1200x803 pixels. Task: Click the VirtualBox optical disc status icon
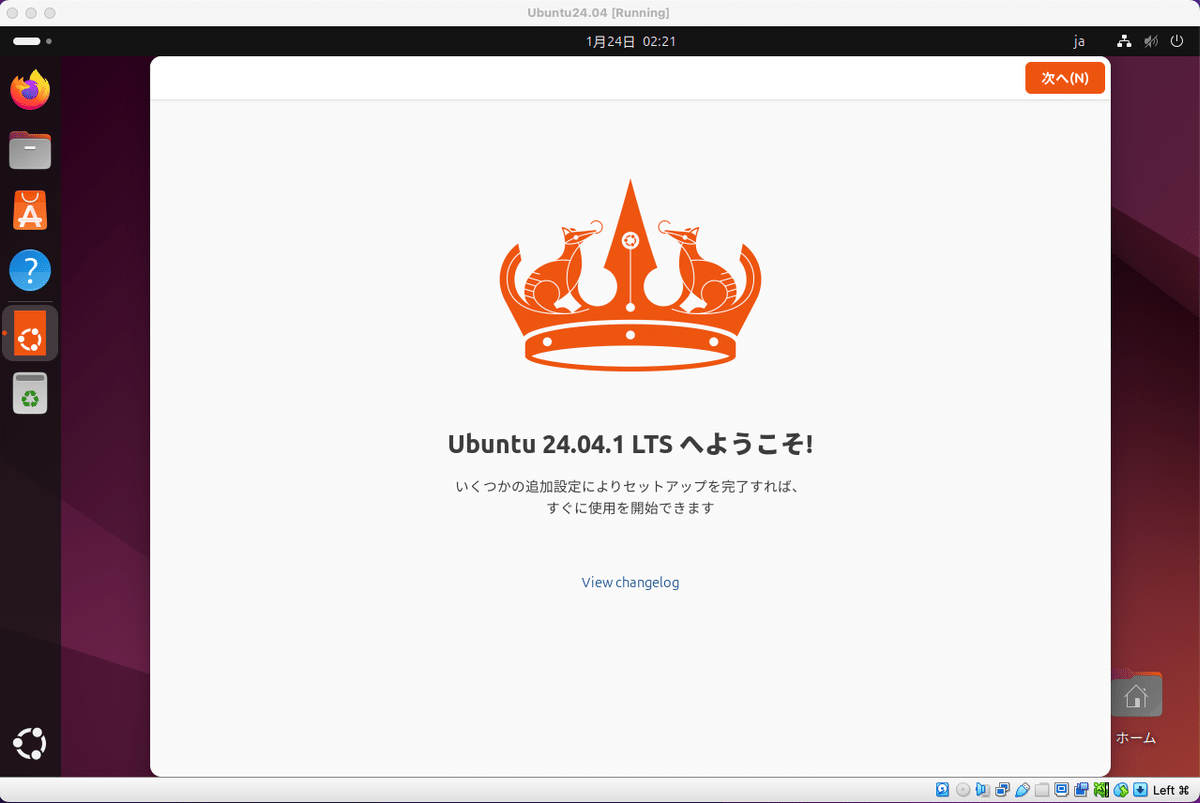coord(963,790)
